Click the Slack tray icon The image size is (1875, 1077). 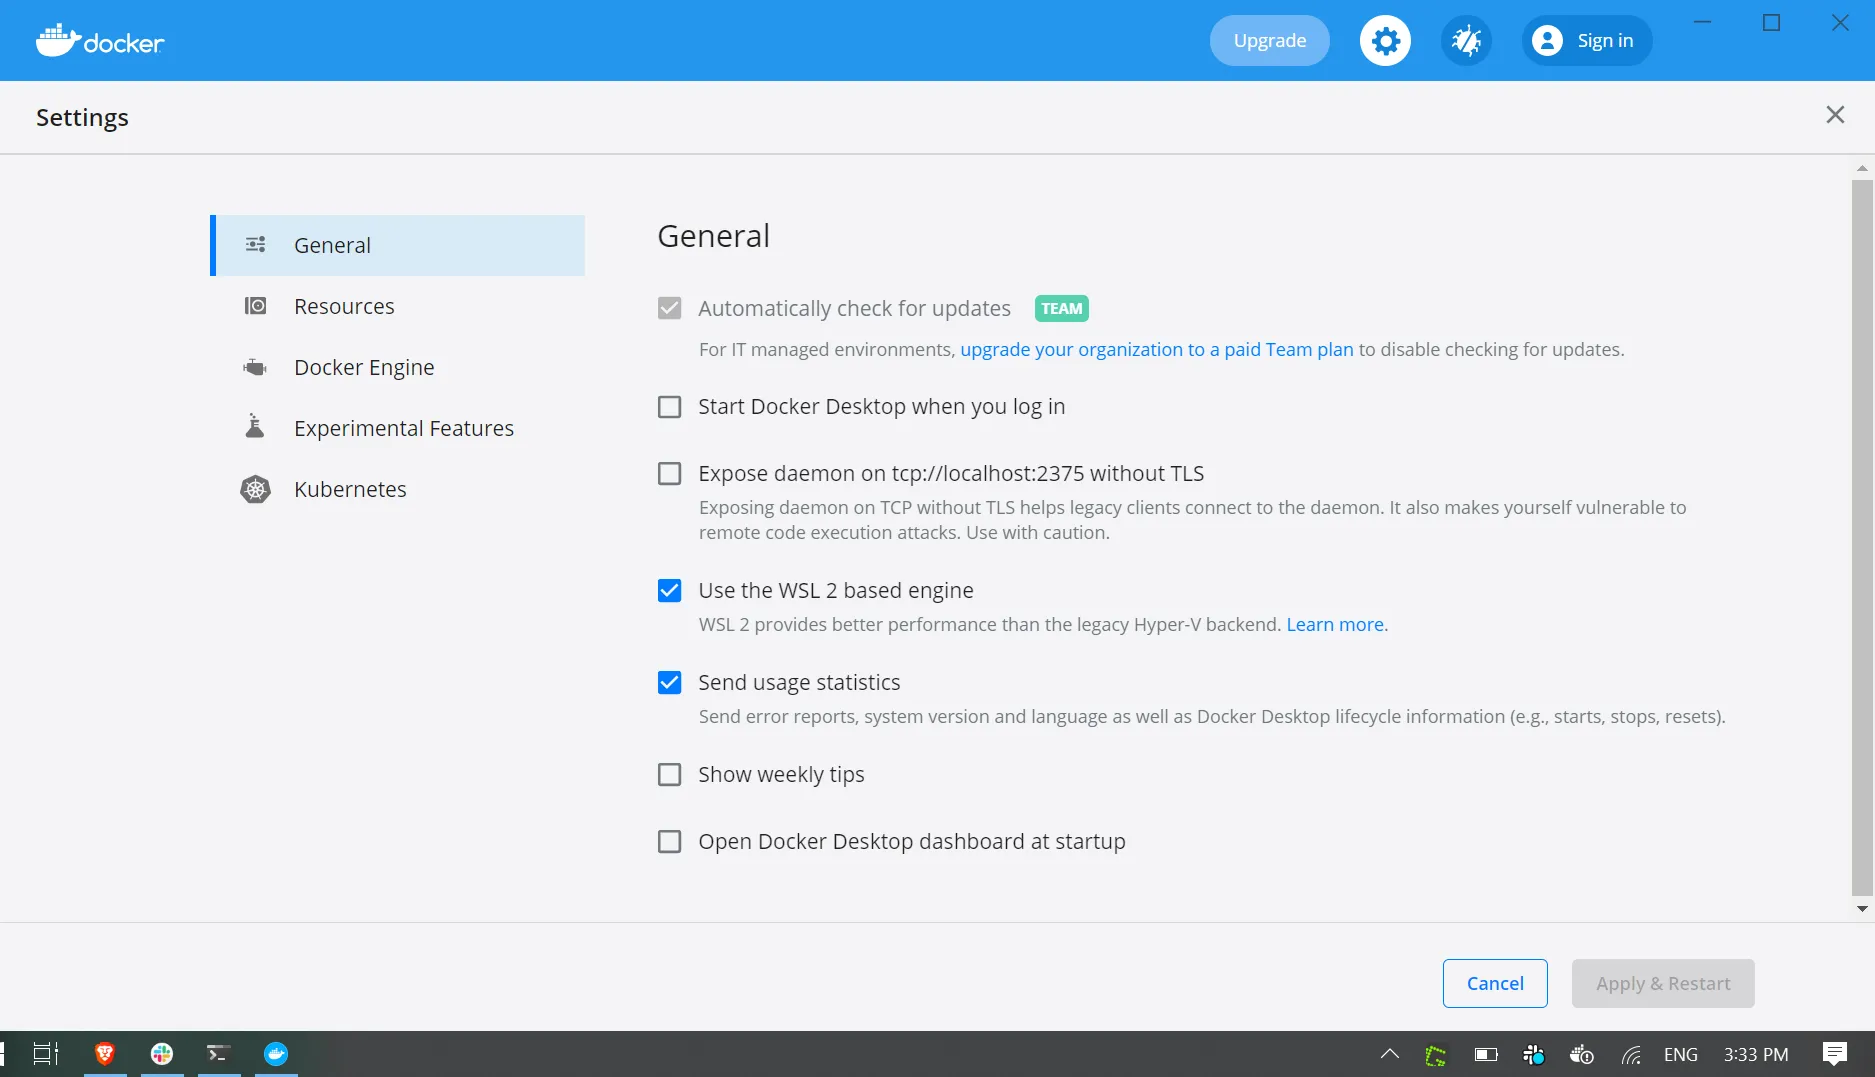[x=1534, y=1055]
